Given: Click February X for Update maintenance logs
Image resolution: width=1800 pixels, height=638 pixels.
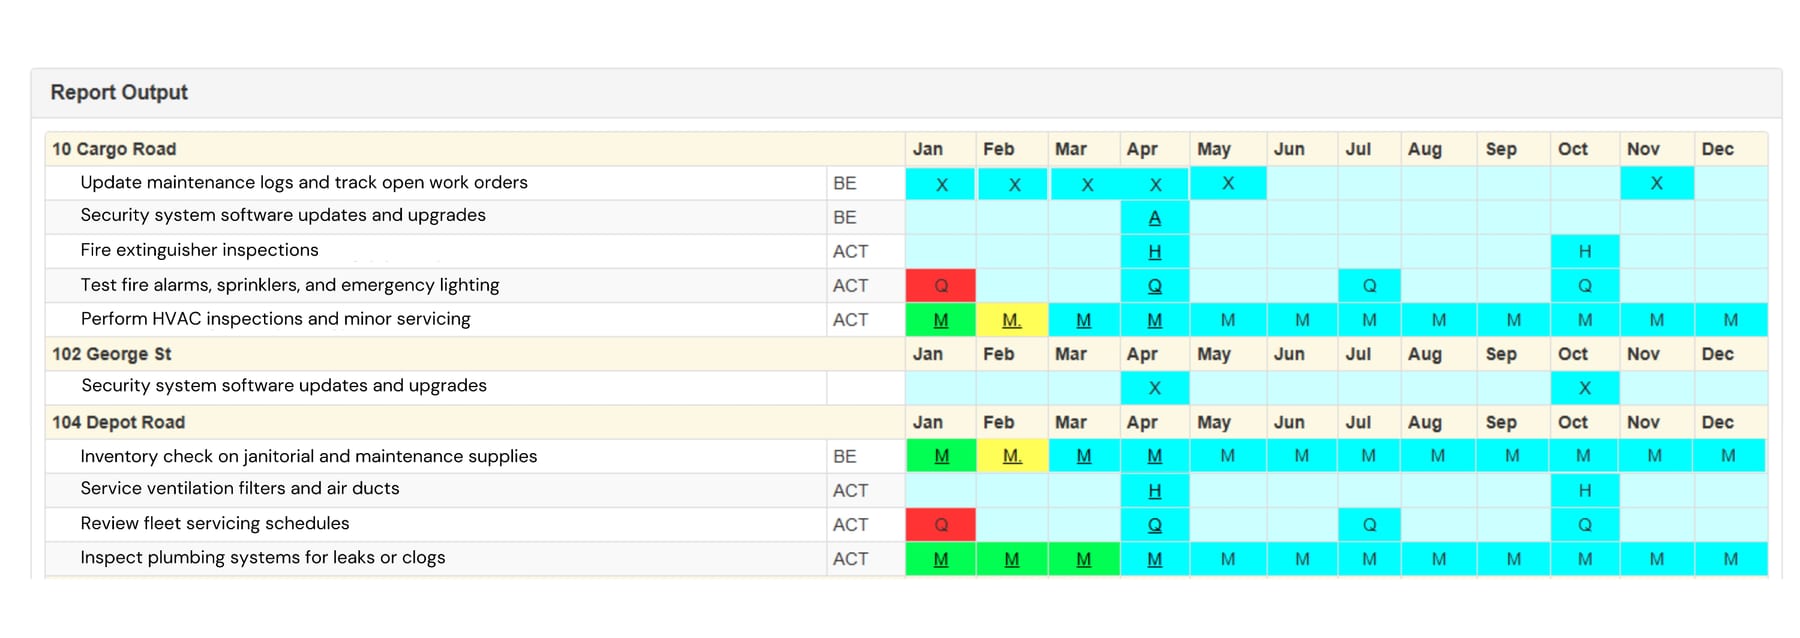Looking at the screenshot, I should point(1014,184).
